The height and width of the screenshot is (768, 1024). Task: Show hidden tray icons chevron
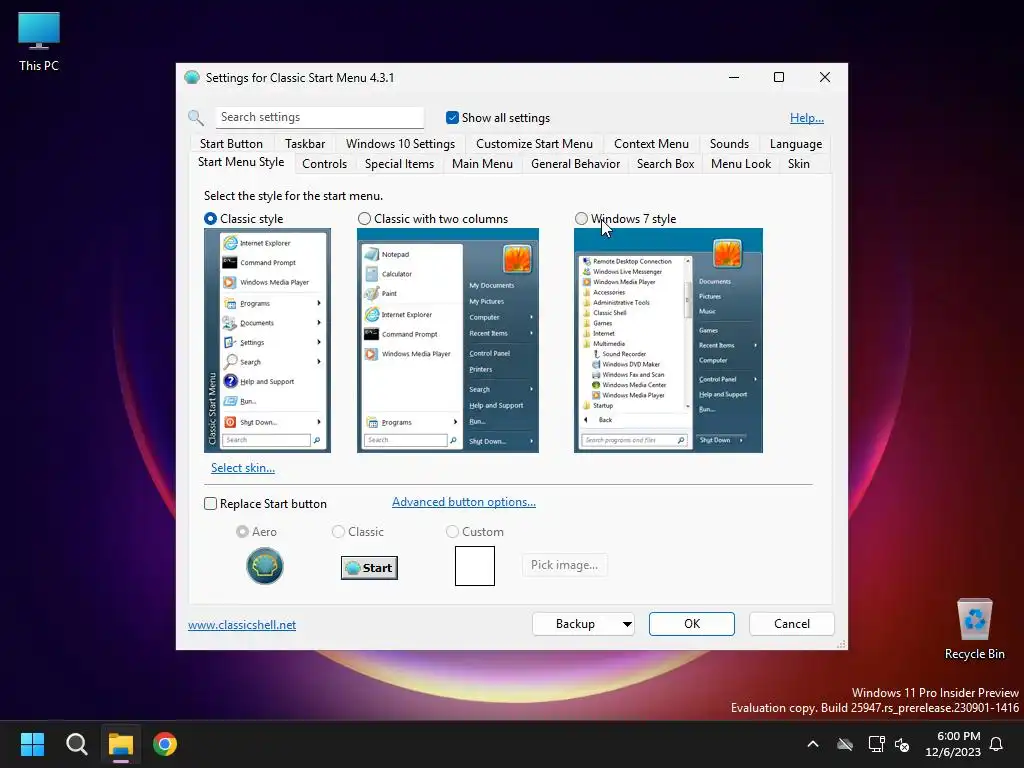click(x=813, y=744)
